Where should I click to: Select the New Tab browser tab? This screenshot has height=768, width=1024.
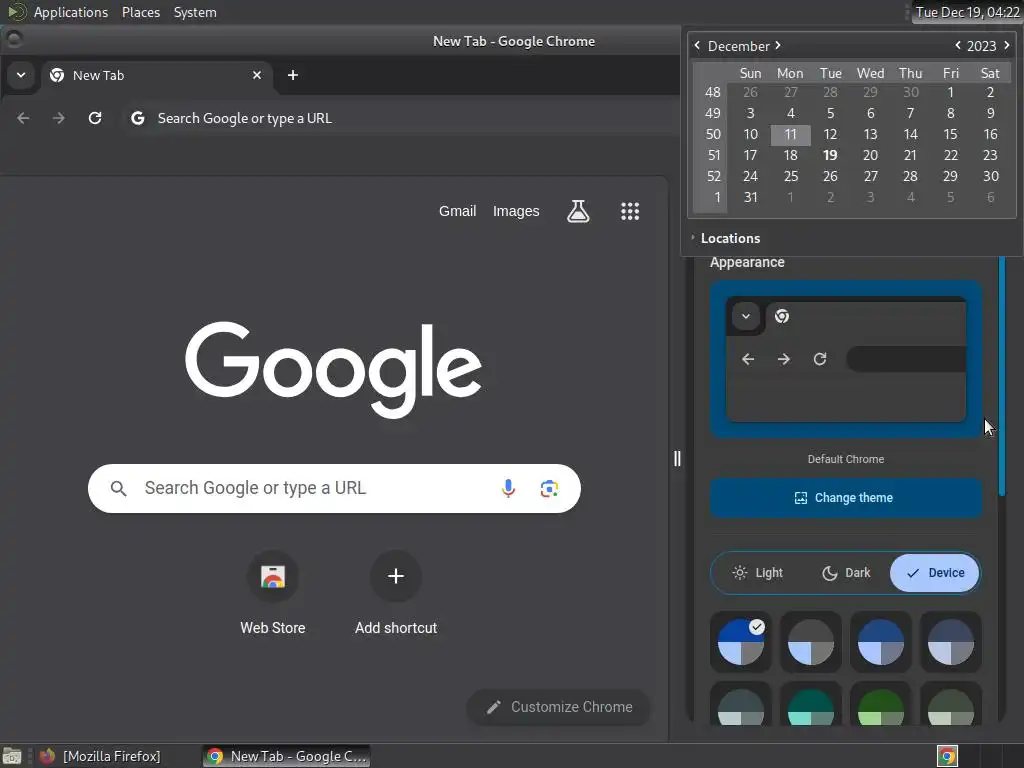coord(157,75)
